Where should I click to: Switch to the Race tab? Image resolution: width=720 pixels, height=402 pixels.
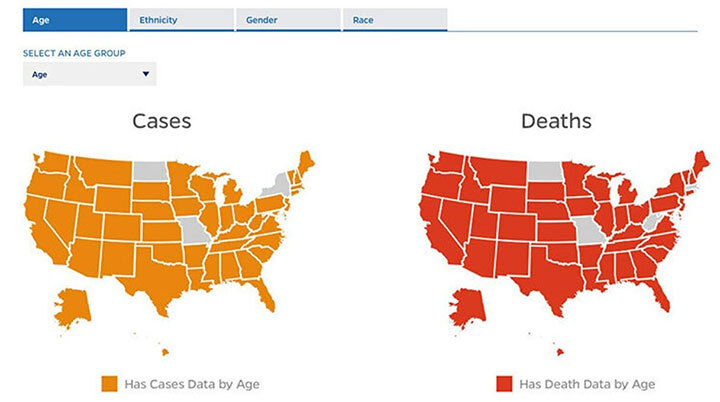click(395, 20)
